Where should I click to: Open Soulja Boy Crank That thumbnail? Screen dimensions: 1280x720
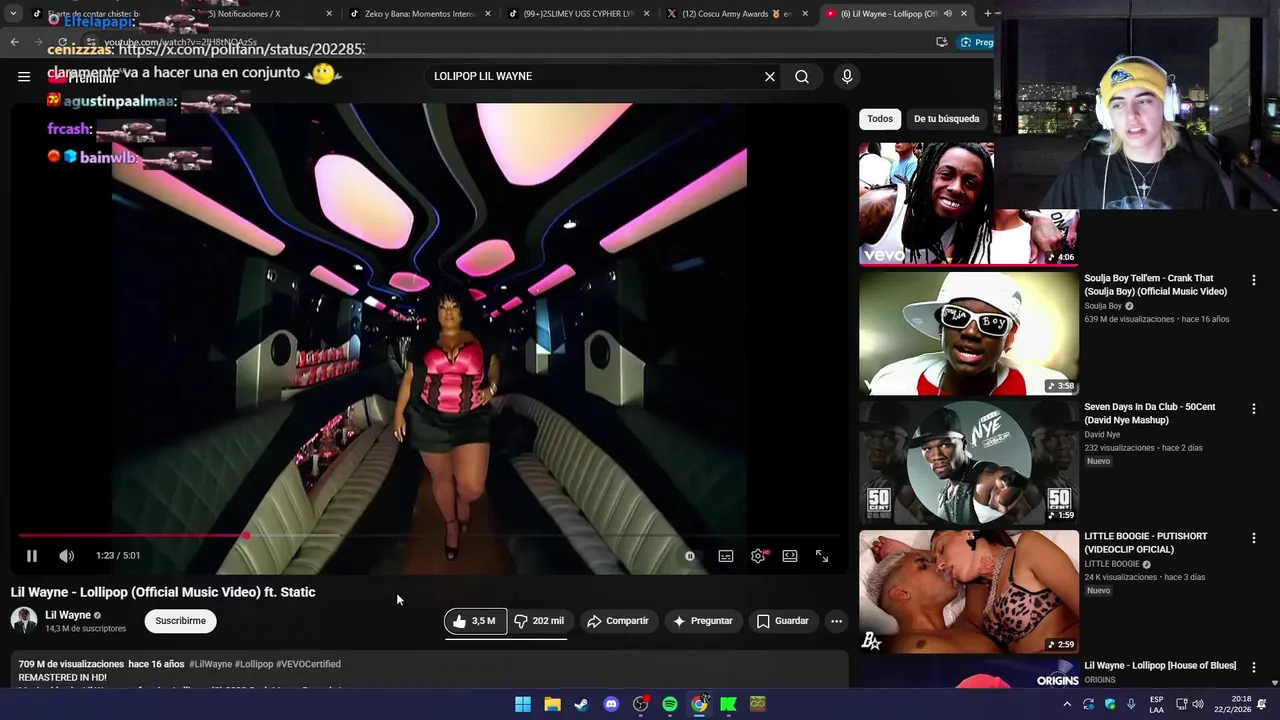pos(969,333)
